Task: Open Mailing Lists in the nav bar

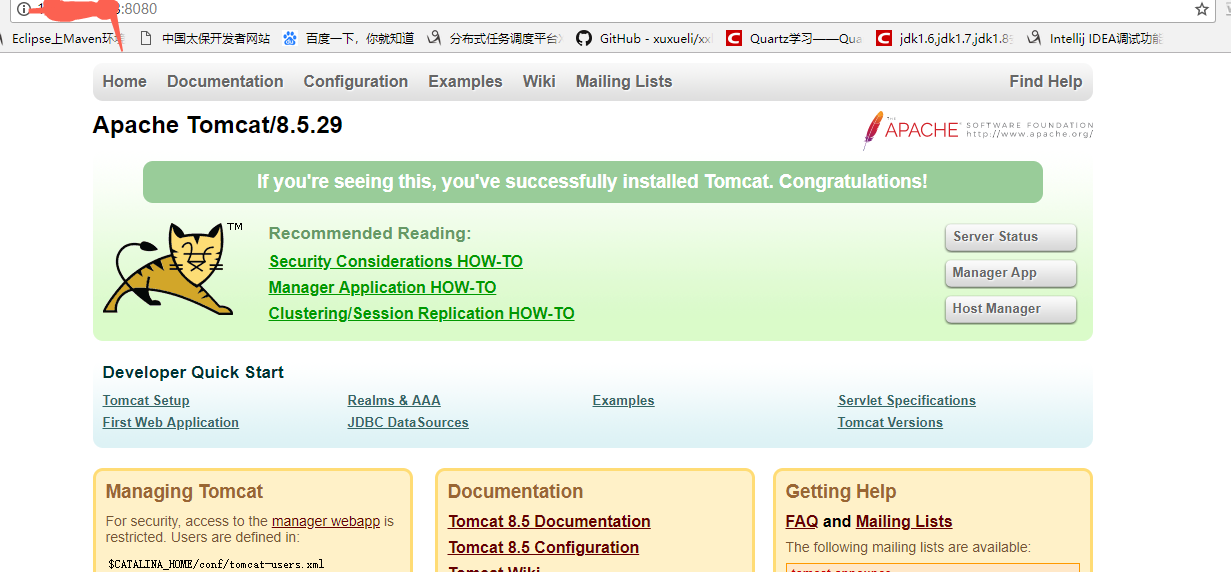Action: click(624, 82)
